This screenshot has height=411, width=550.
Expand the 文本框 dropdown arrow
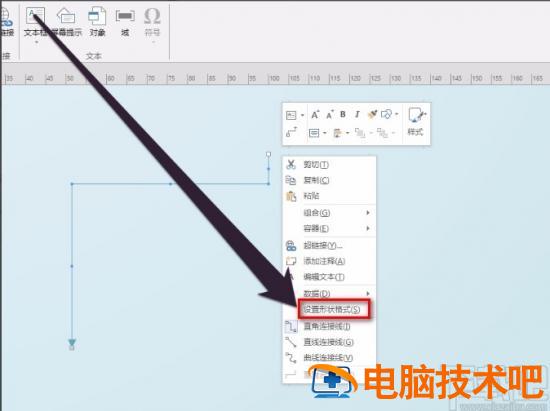(x=36, y=42)
